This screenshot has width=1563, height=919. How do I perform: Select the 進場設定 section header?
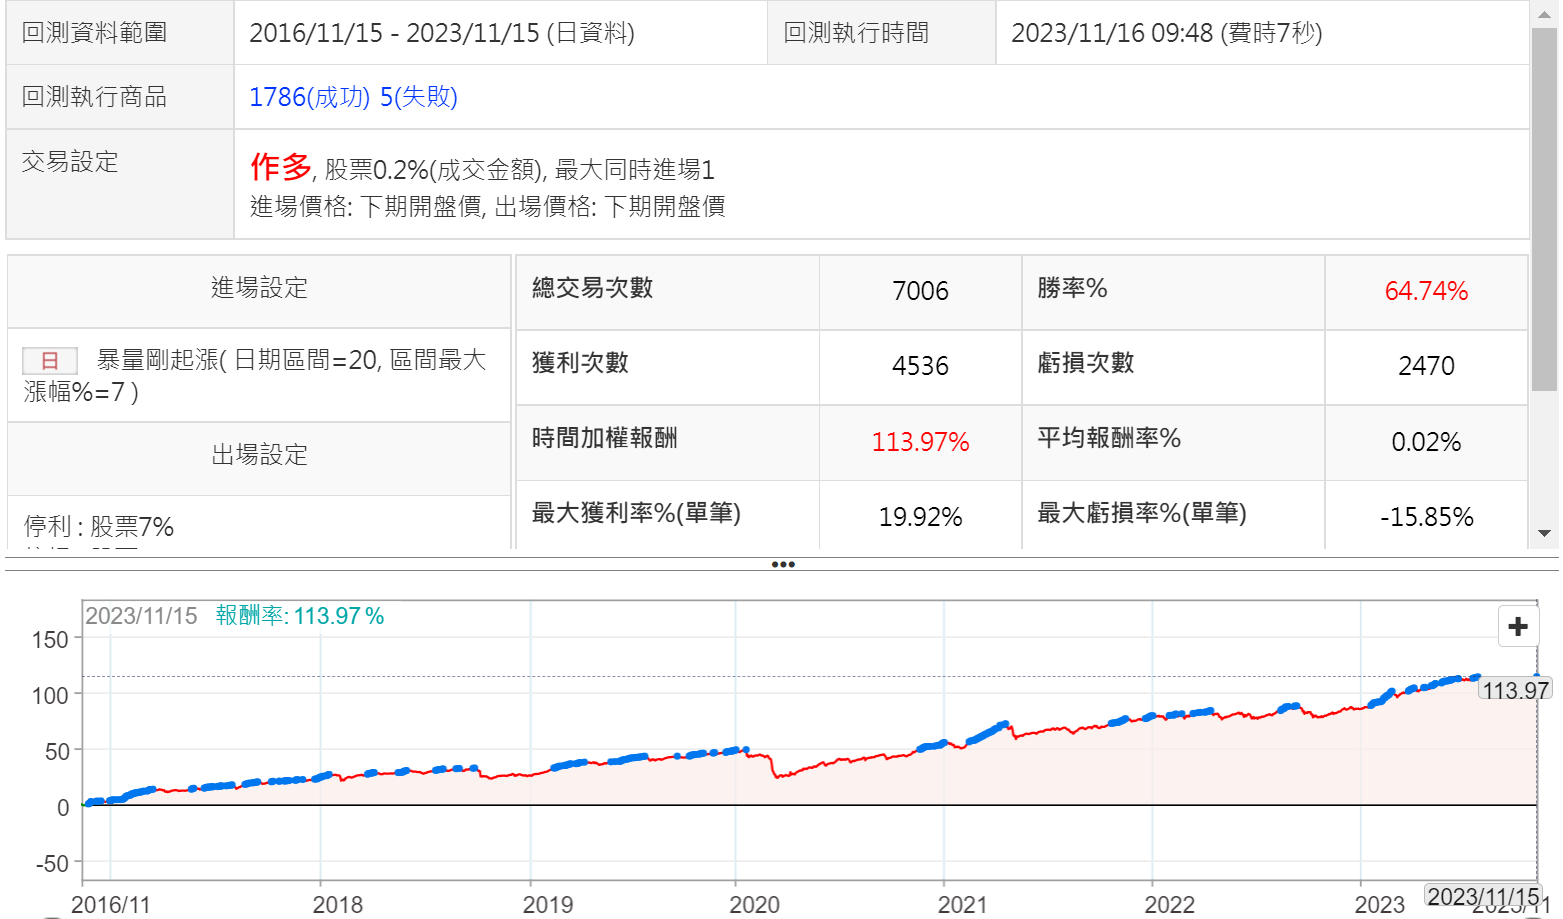tap(259, 289)
